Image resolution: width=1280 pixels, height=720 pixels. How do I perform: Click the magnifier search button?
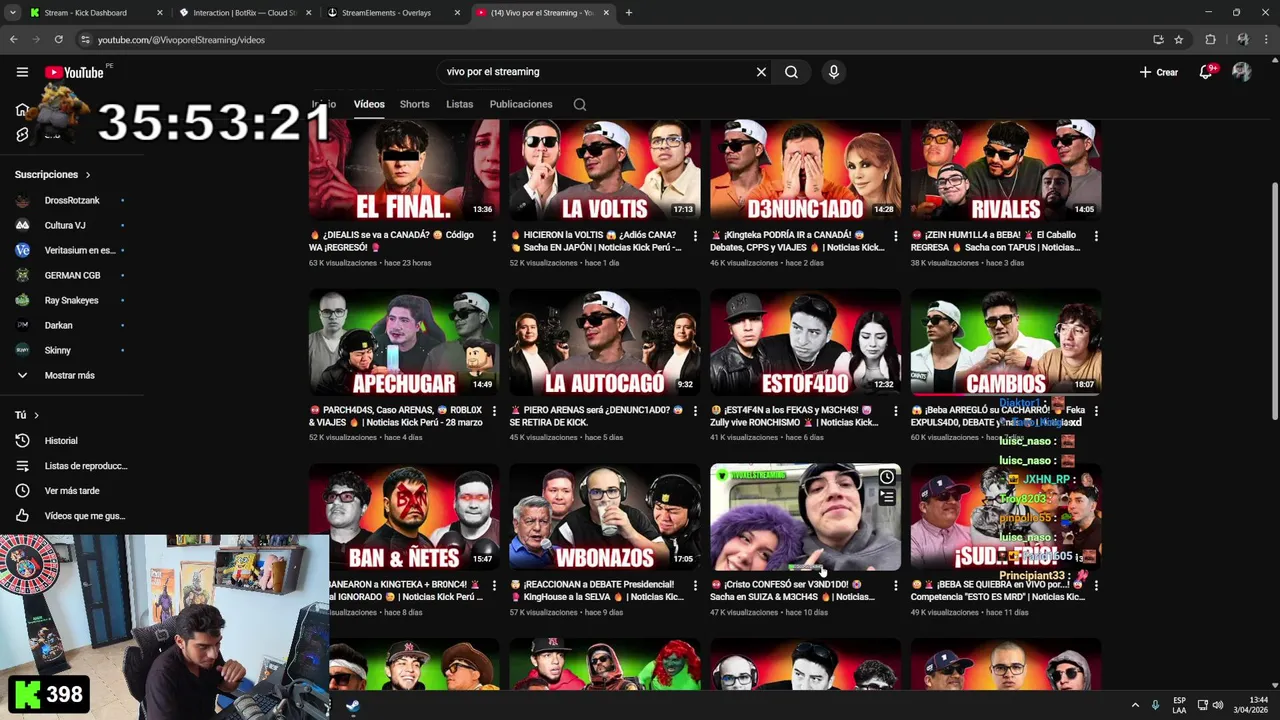pyautogui.click(x=791, y=72)
